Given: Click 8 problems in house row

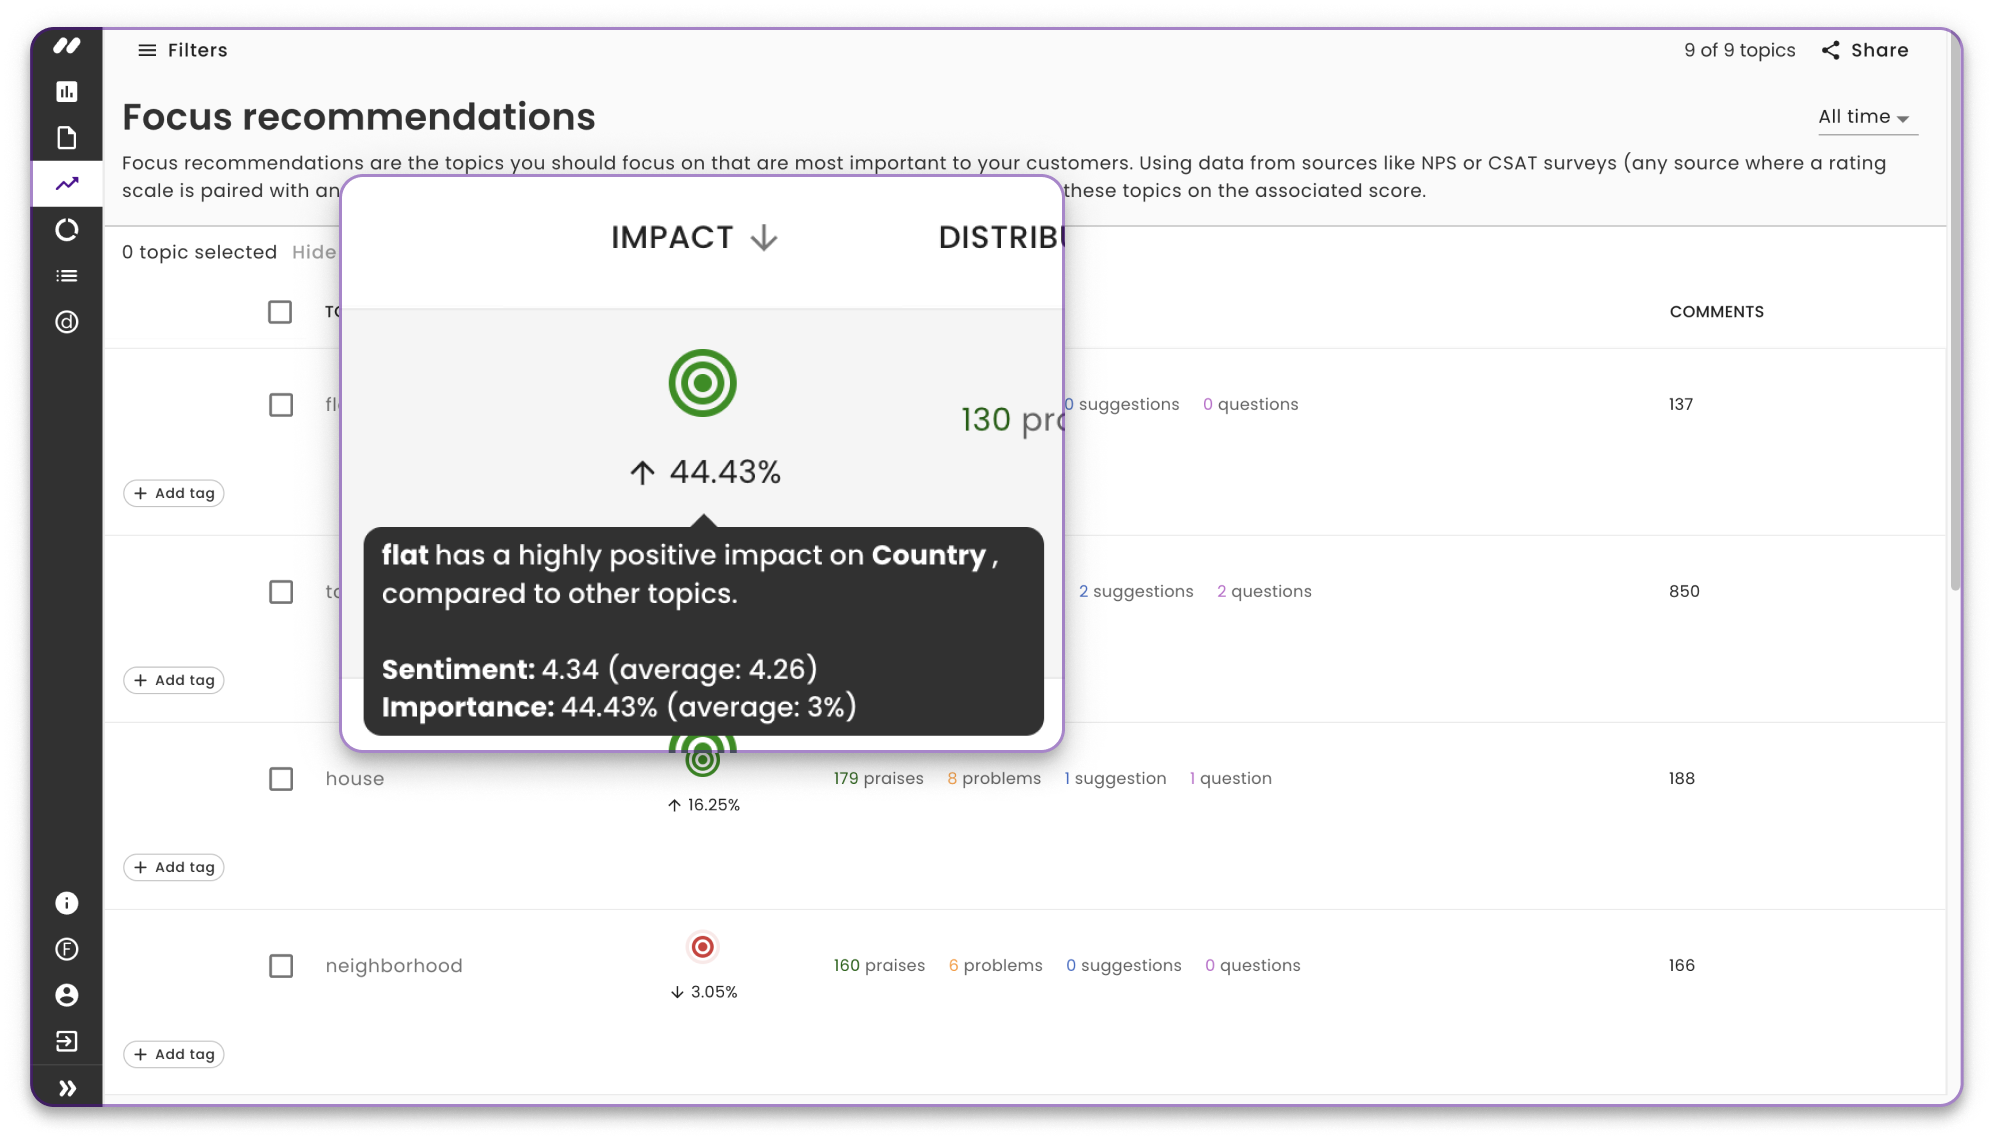Looking at the screenshot, I should [994, 779].
